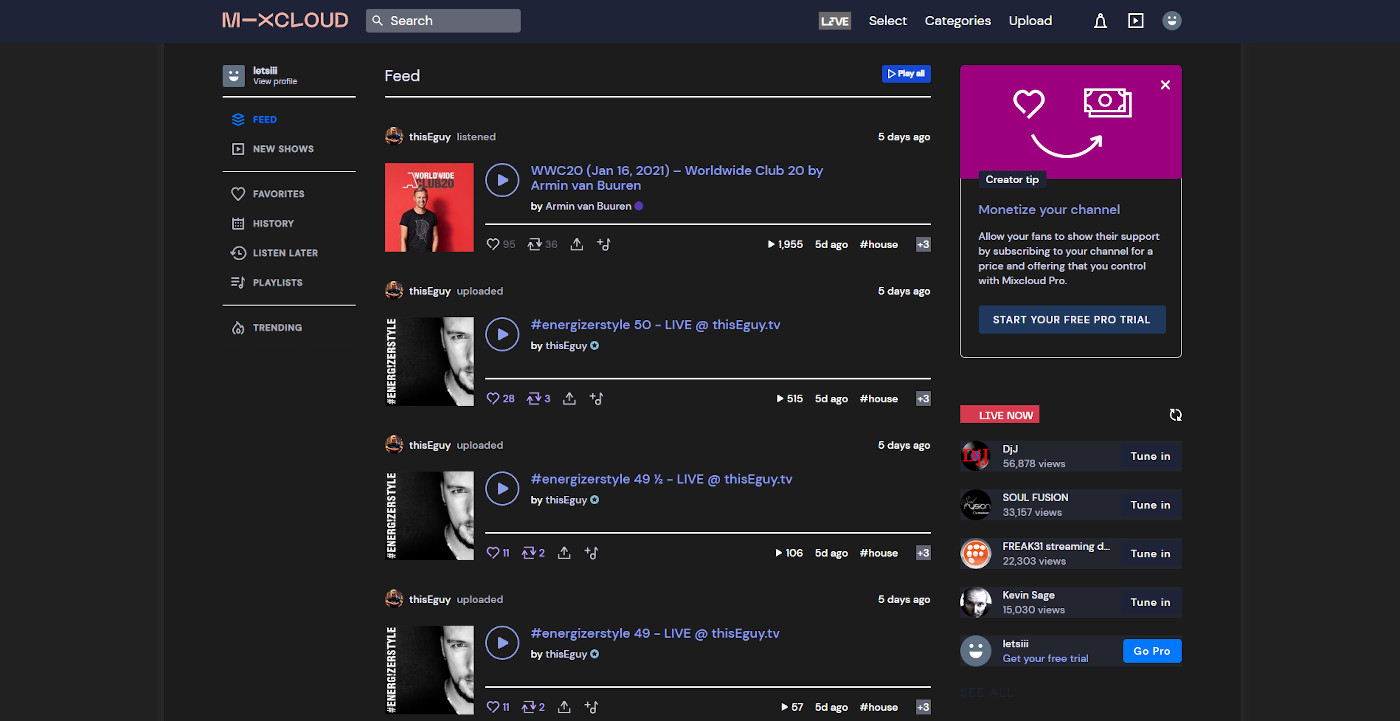This screenshot has height=721, width=1400.
Task: Repost the #energizerstyle 50 show
Action: pos(533,398)
